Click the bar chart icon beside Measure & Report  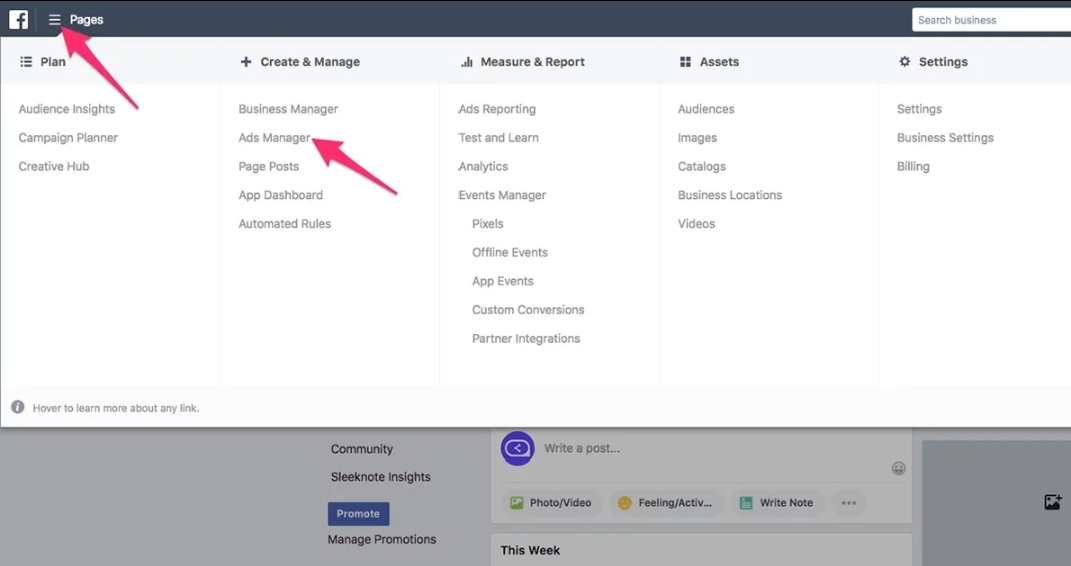pyautogui.click(x=467, y=61)
